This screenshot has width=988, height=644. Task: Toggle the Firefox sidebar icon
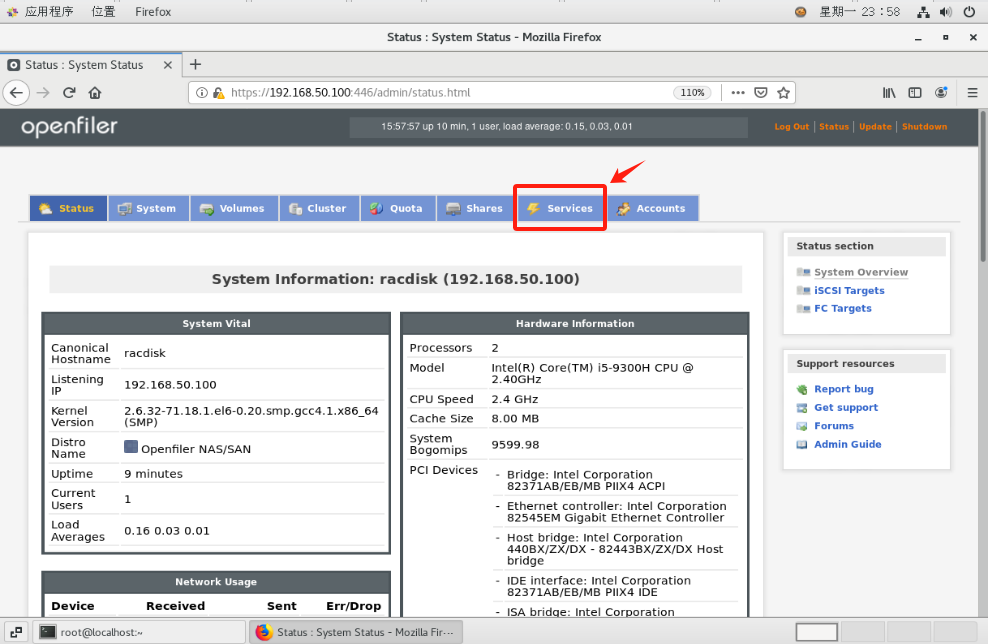pos(915,93)
